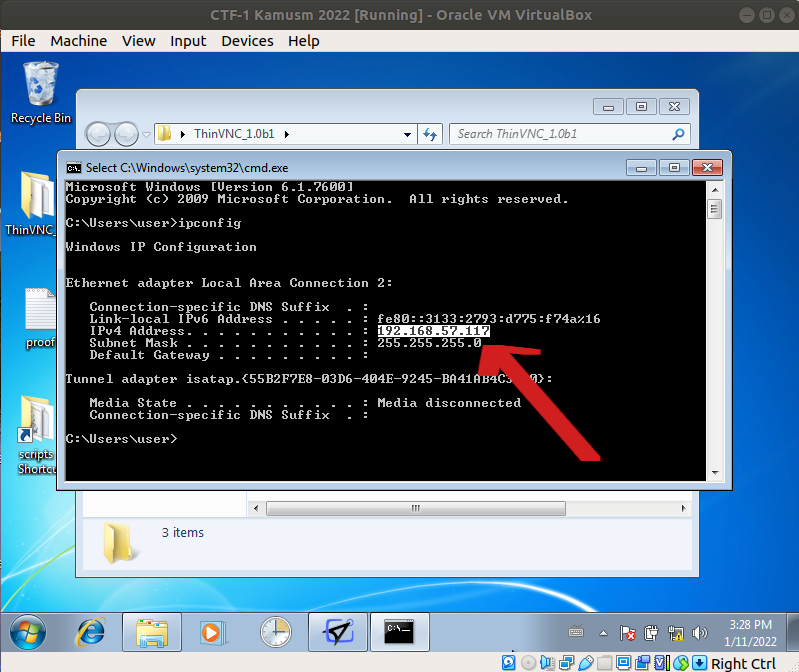799x672 pixels.
Task: Click the Action Center flag tray icon
Action: (x=628, y=633)
